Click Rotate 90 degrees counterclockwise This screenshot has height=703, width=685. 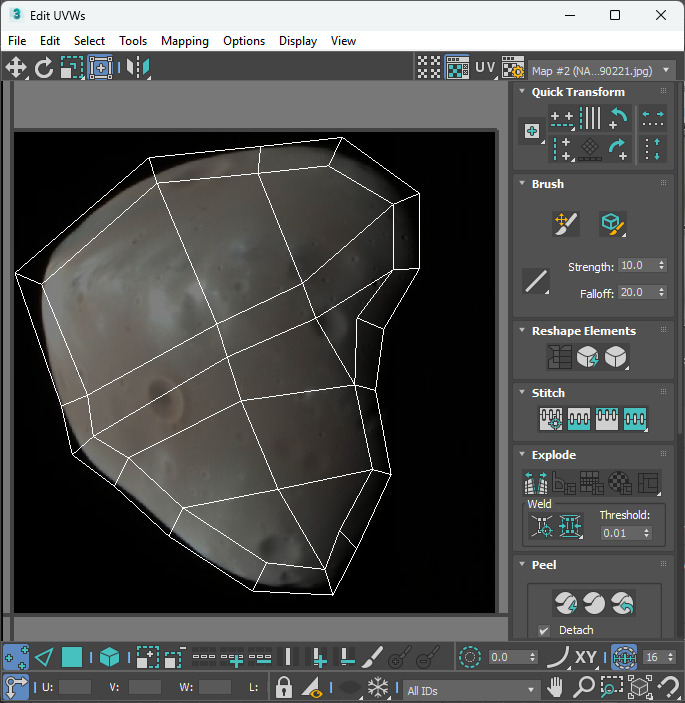click(x=618, y=119)
